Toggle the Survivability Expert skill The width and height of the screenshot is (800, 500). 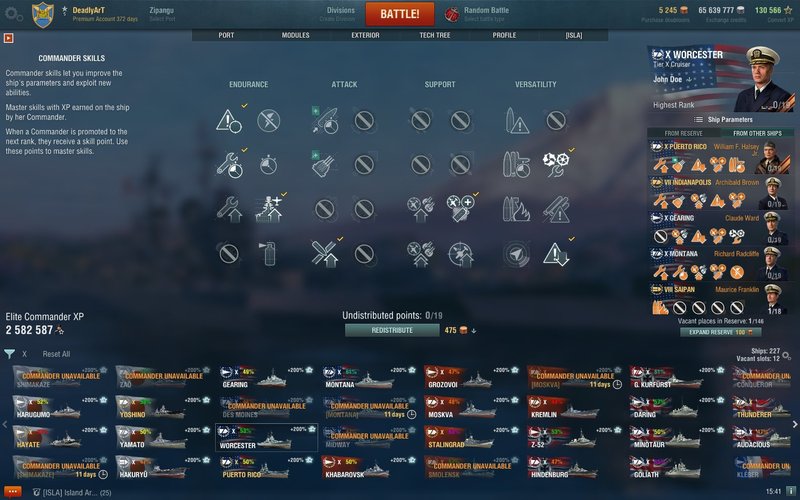pyautogui.click(x=269, y=209)
